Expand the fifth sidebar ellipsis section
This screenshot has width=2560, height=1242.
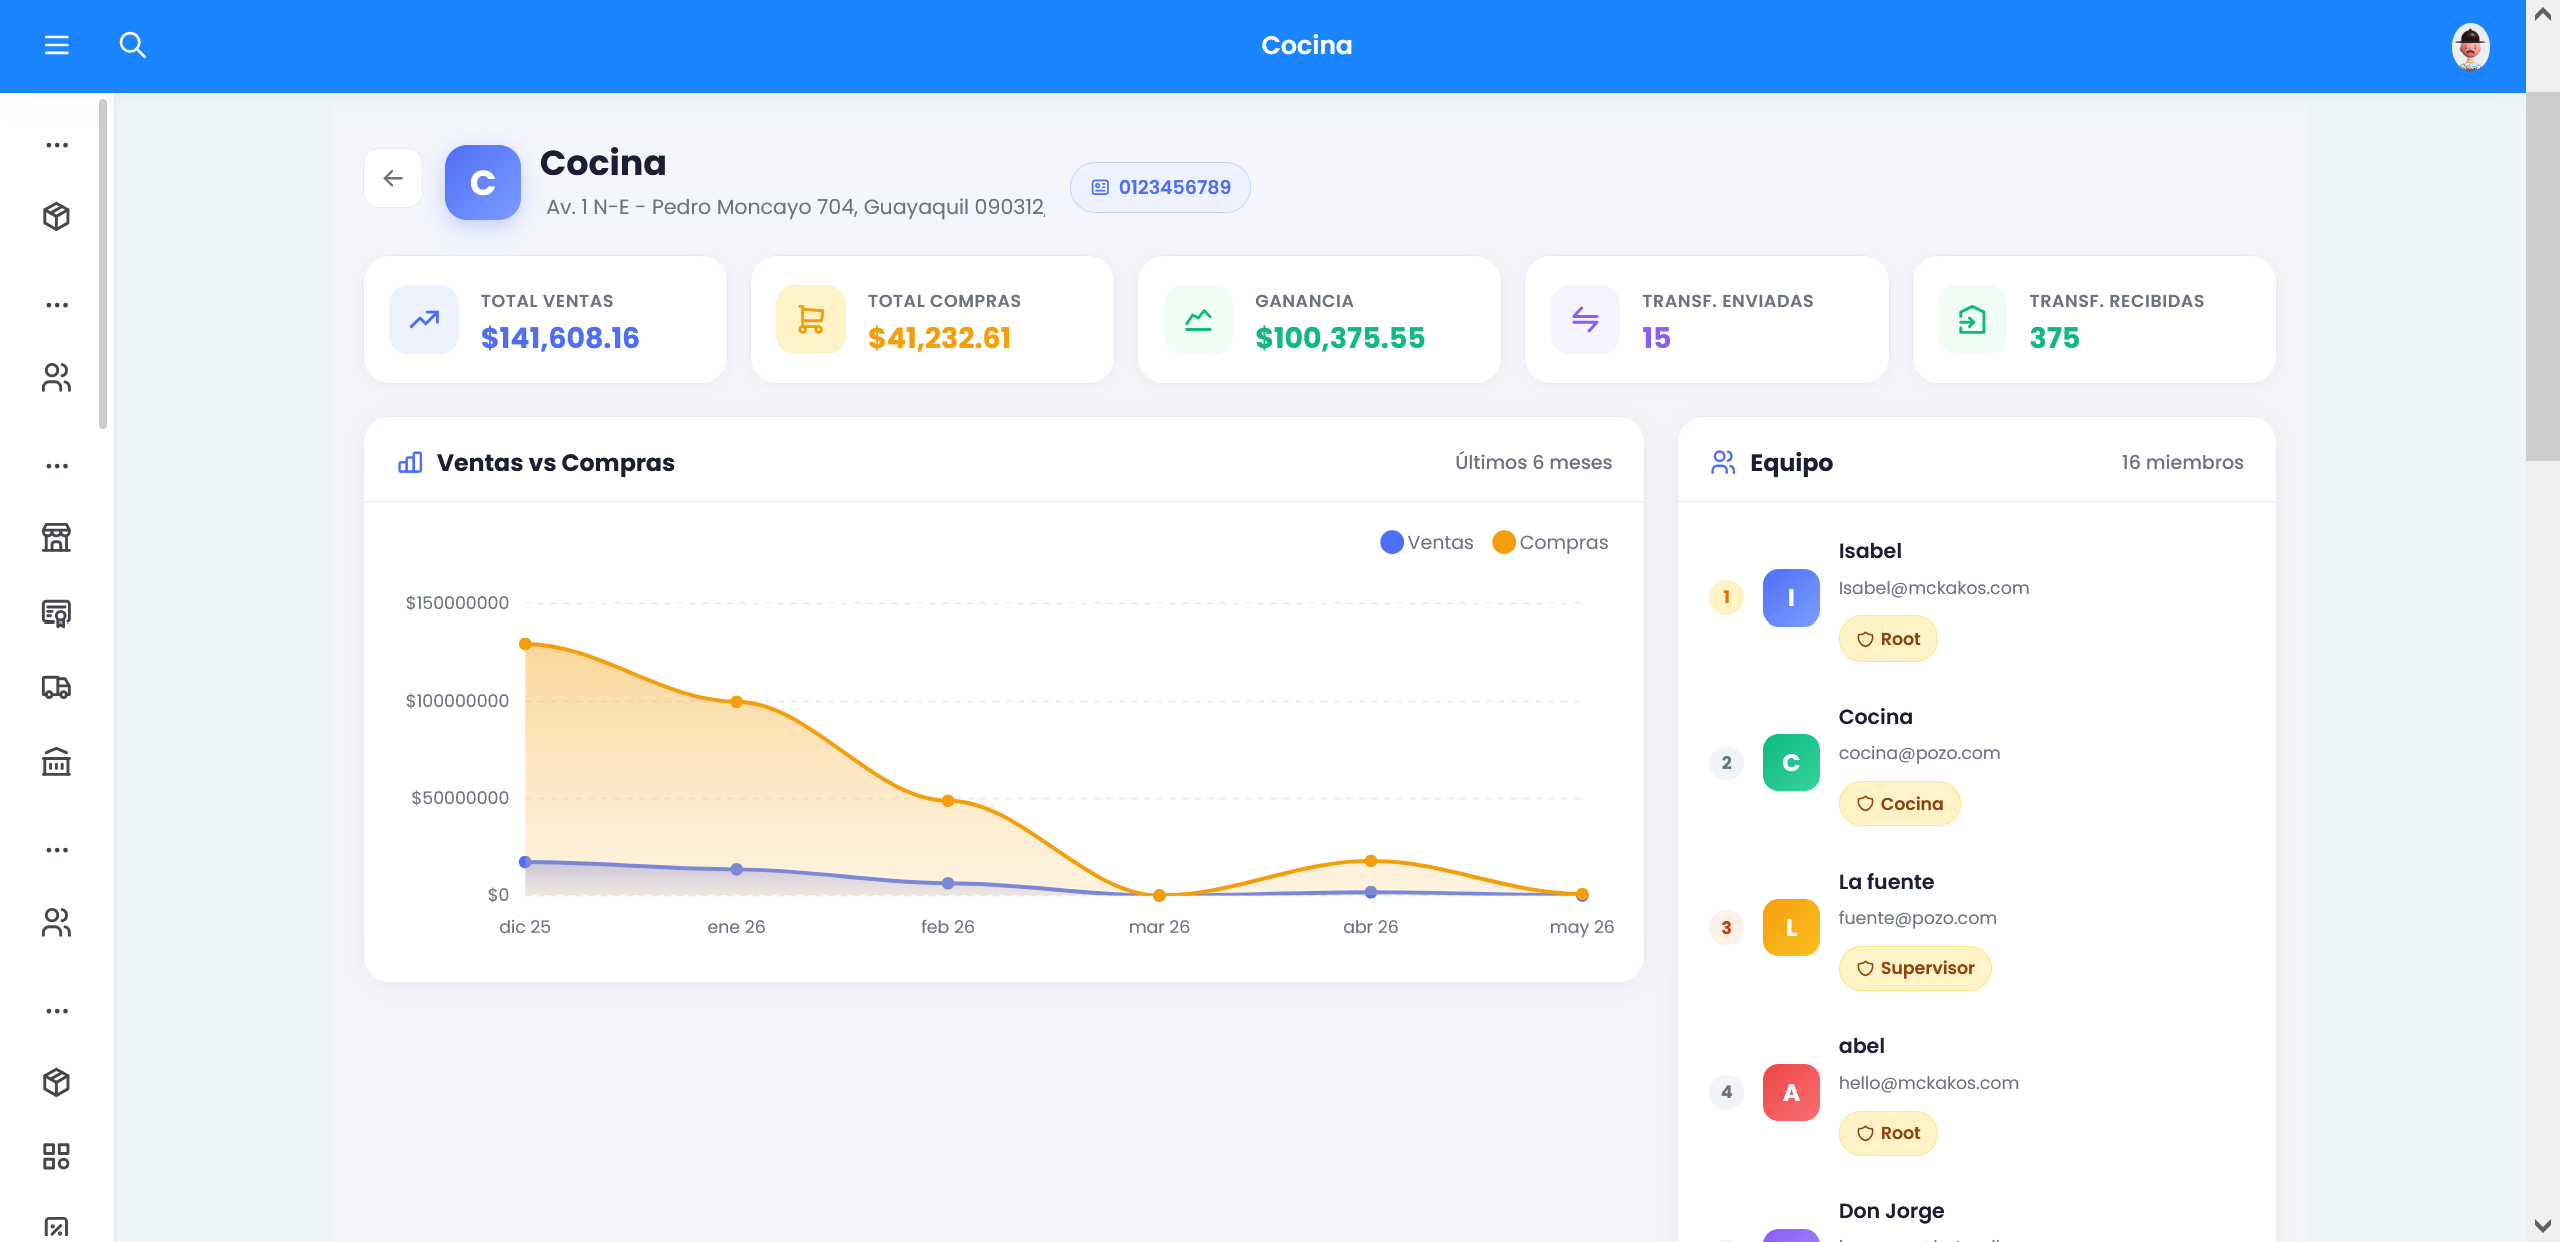click(x=57, y=1011)
